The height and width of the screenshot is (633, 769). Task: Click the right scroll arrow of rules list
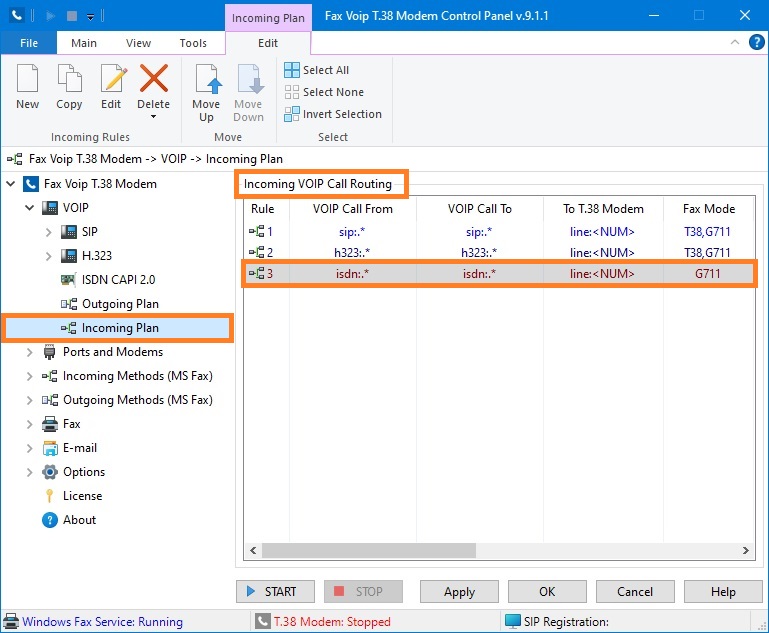click(x=745, y=550)
